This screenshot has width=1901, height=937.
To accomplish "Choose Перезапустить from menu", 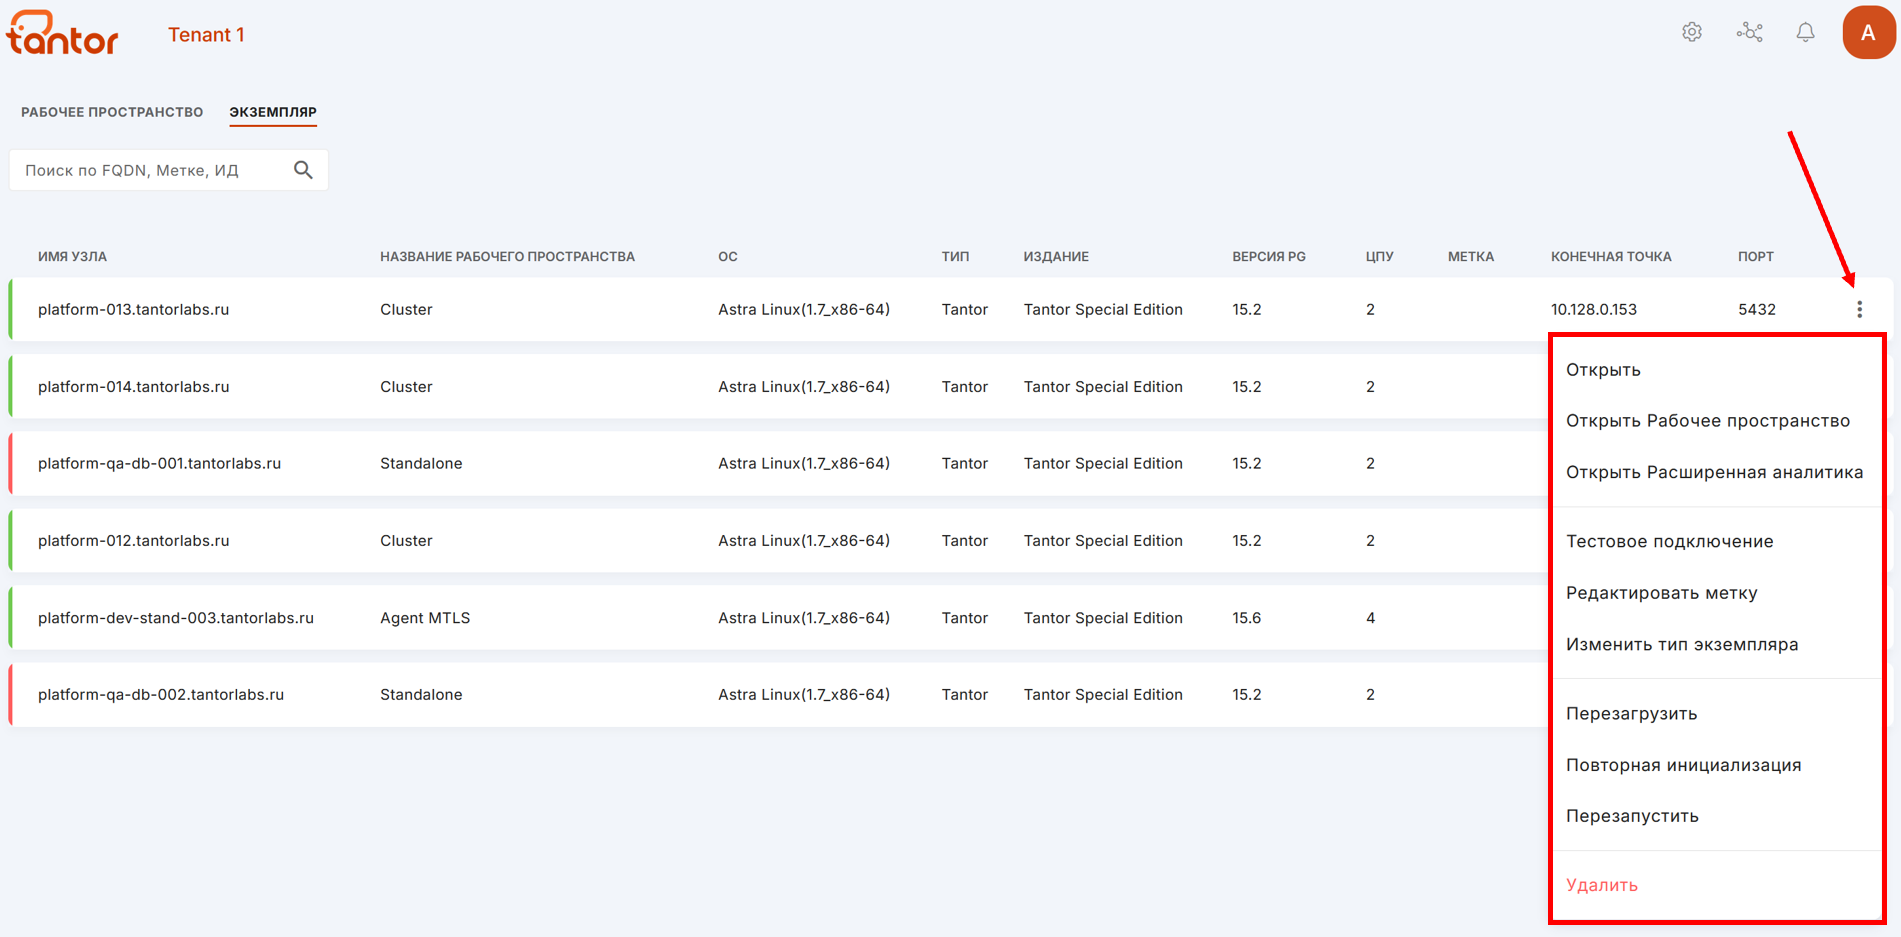I will pos(1633,816).
